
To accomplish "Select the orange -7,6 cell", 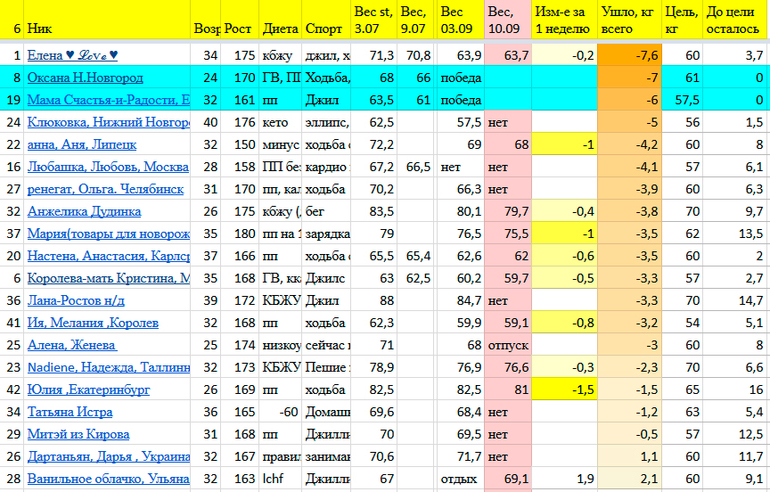I will tap(629, 55).
